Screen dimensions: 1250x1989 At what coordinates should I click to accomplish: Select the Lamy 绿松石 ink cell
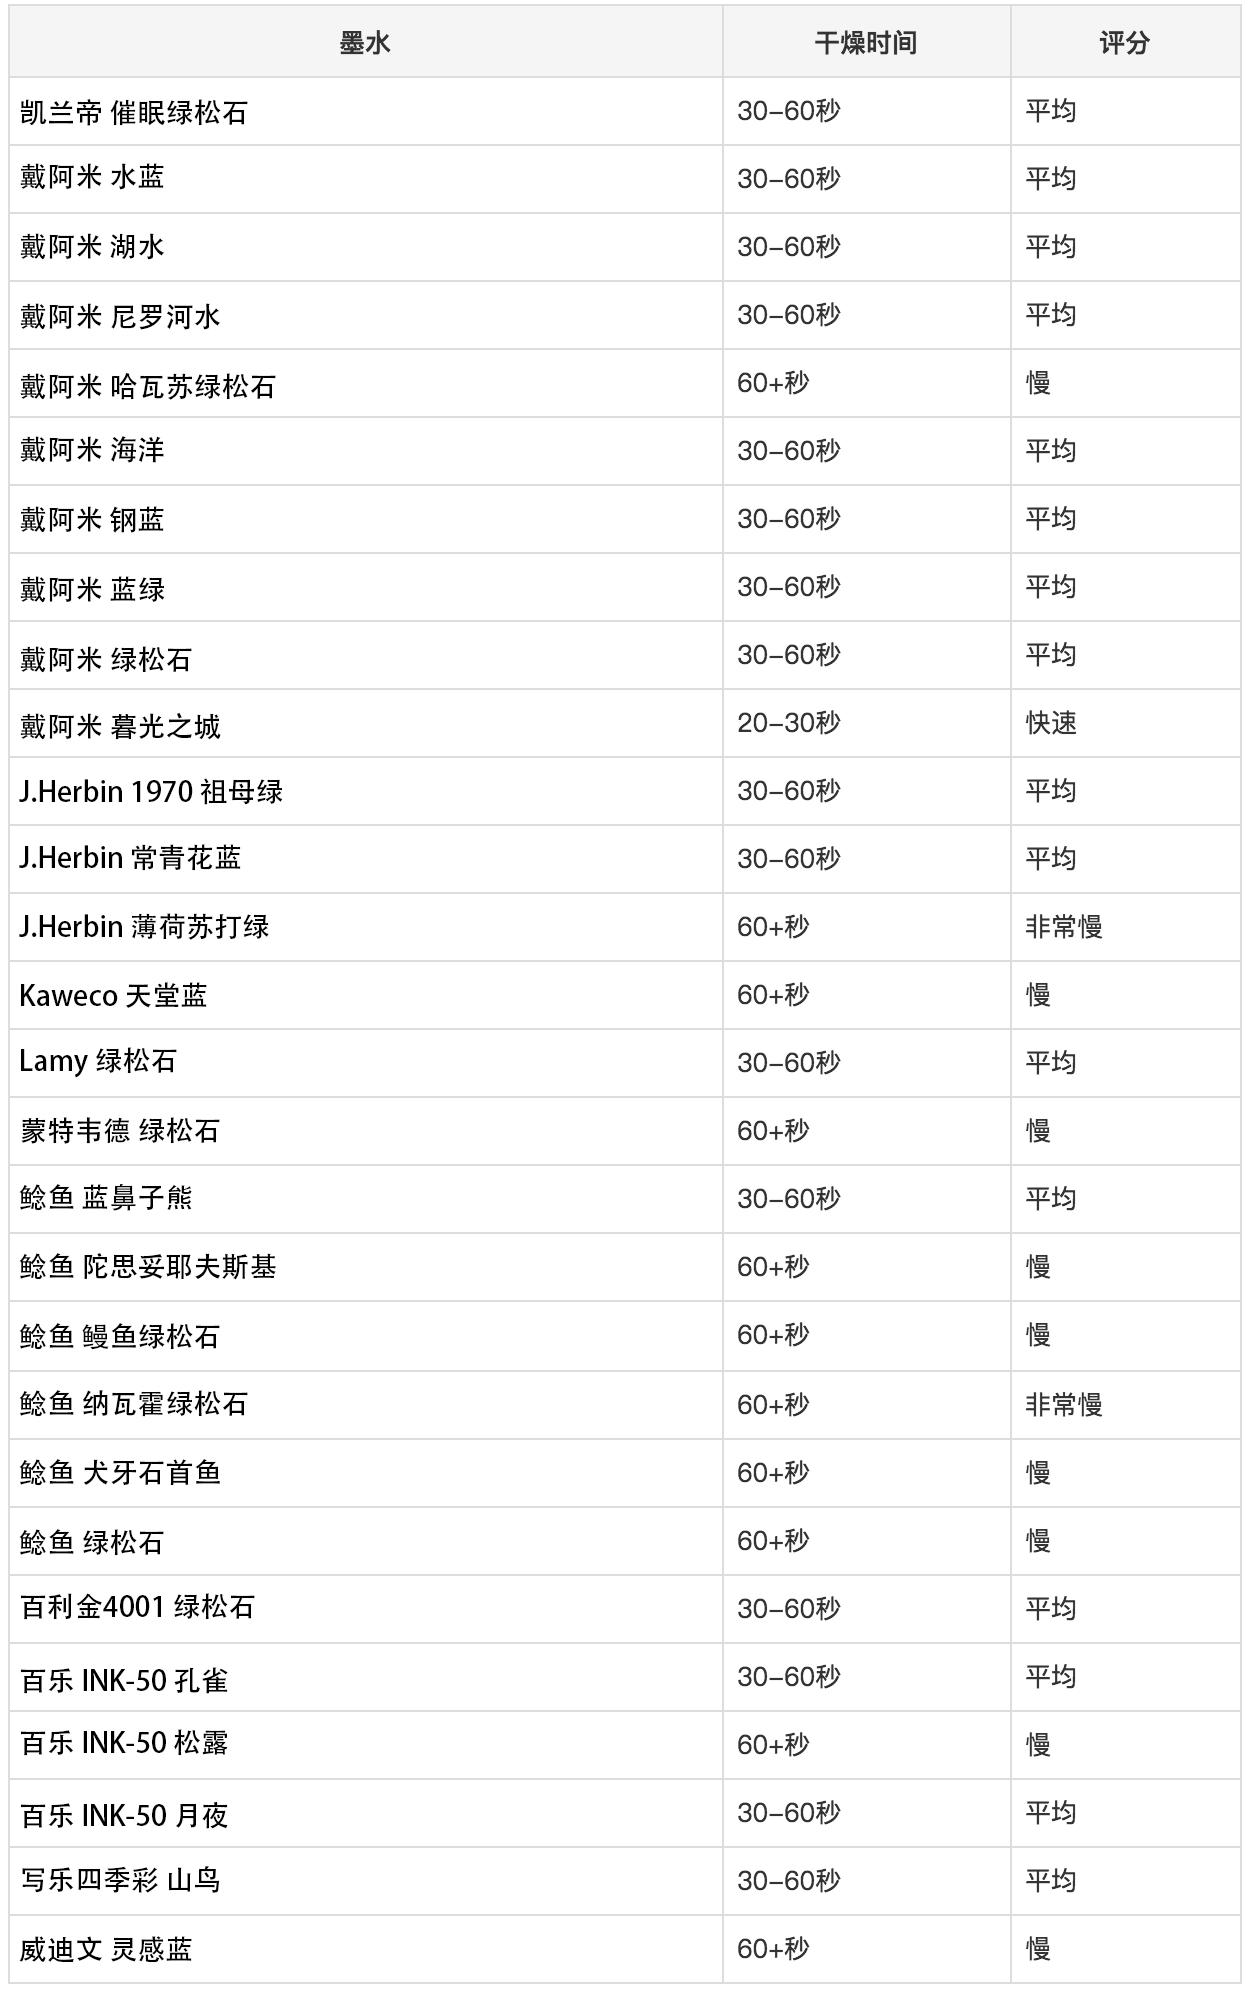coord(98,1061)
